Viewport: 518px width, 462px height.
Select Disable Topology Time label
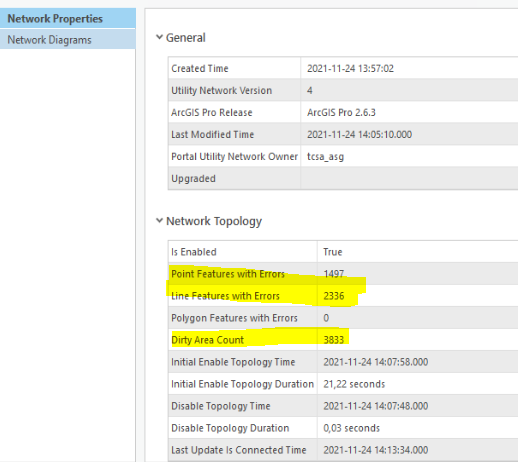(221, 406)
